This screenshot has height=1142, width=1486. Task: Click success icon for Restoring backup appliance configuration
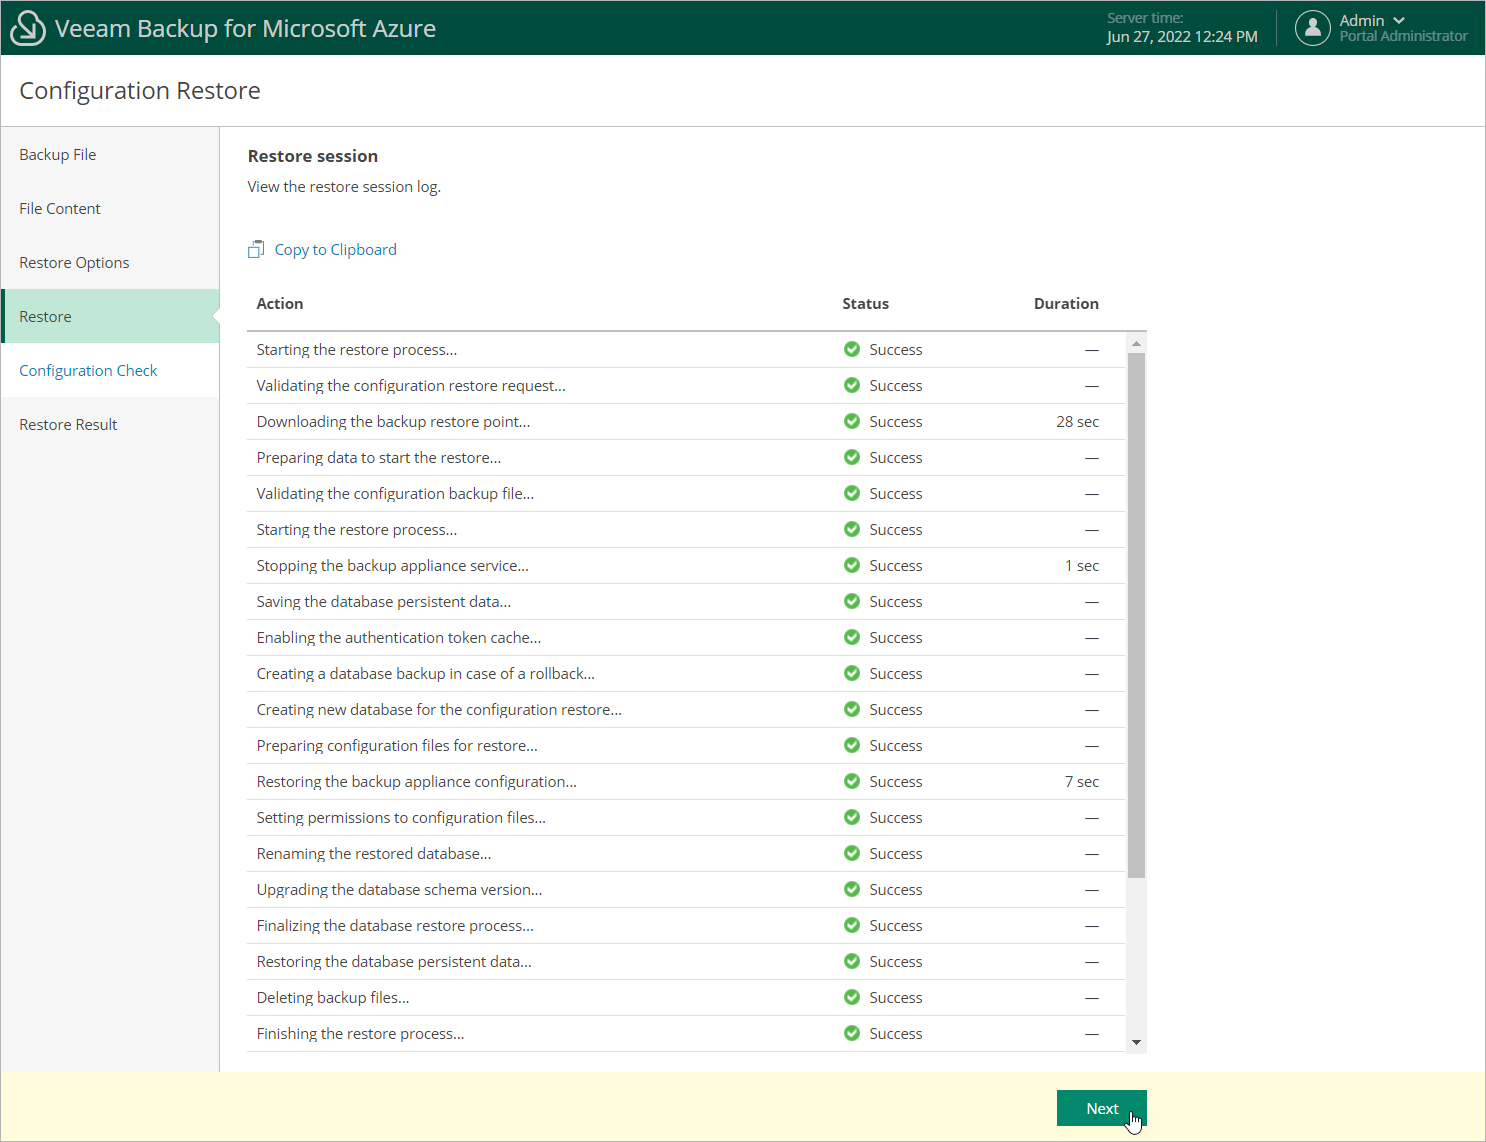pos(852,781)
